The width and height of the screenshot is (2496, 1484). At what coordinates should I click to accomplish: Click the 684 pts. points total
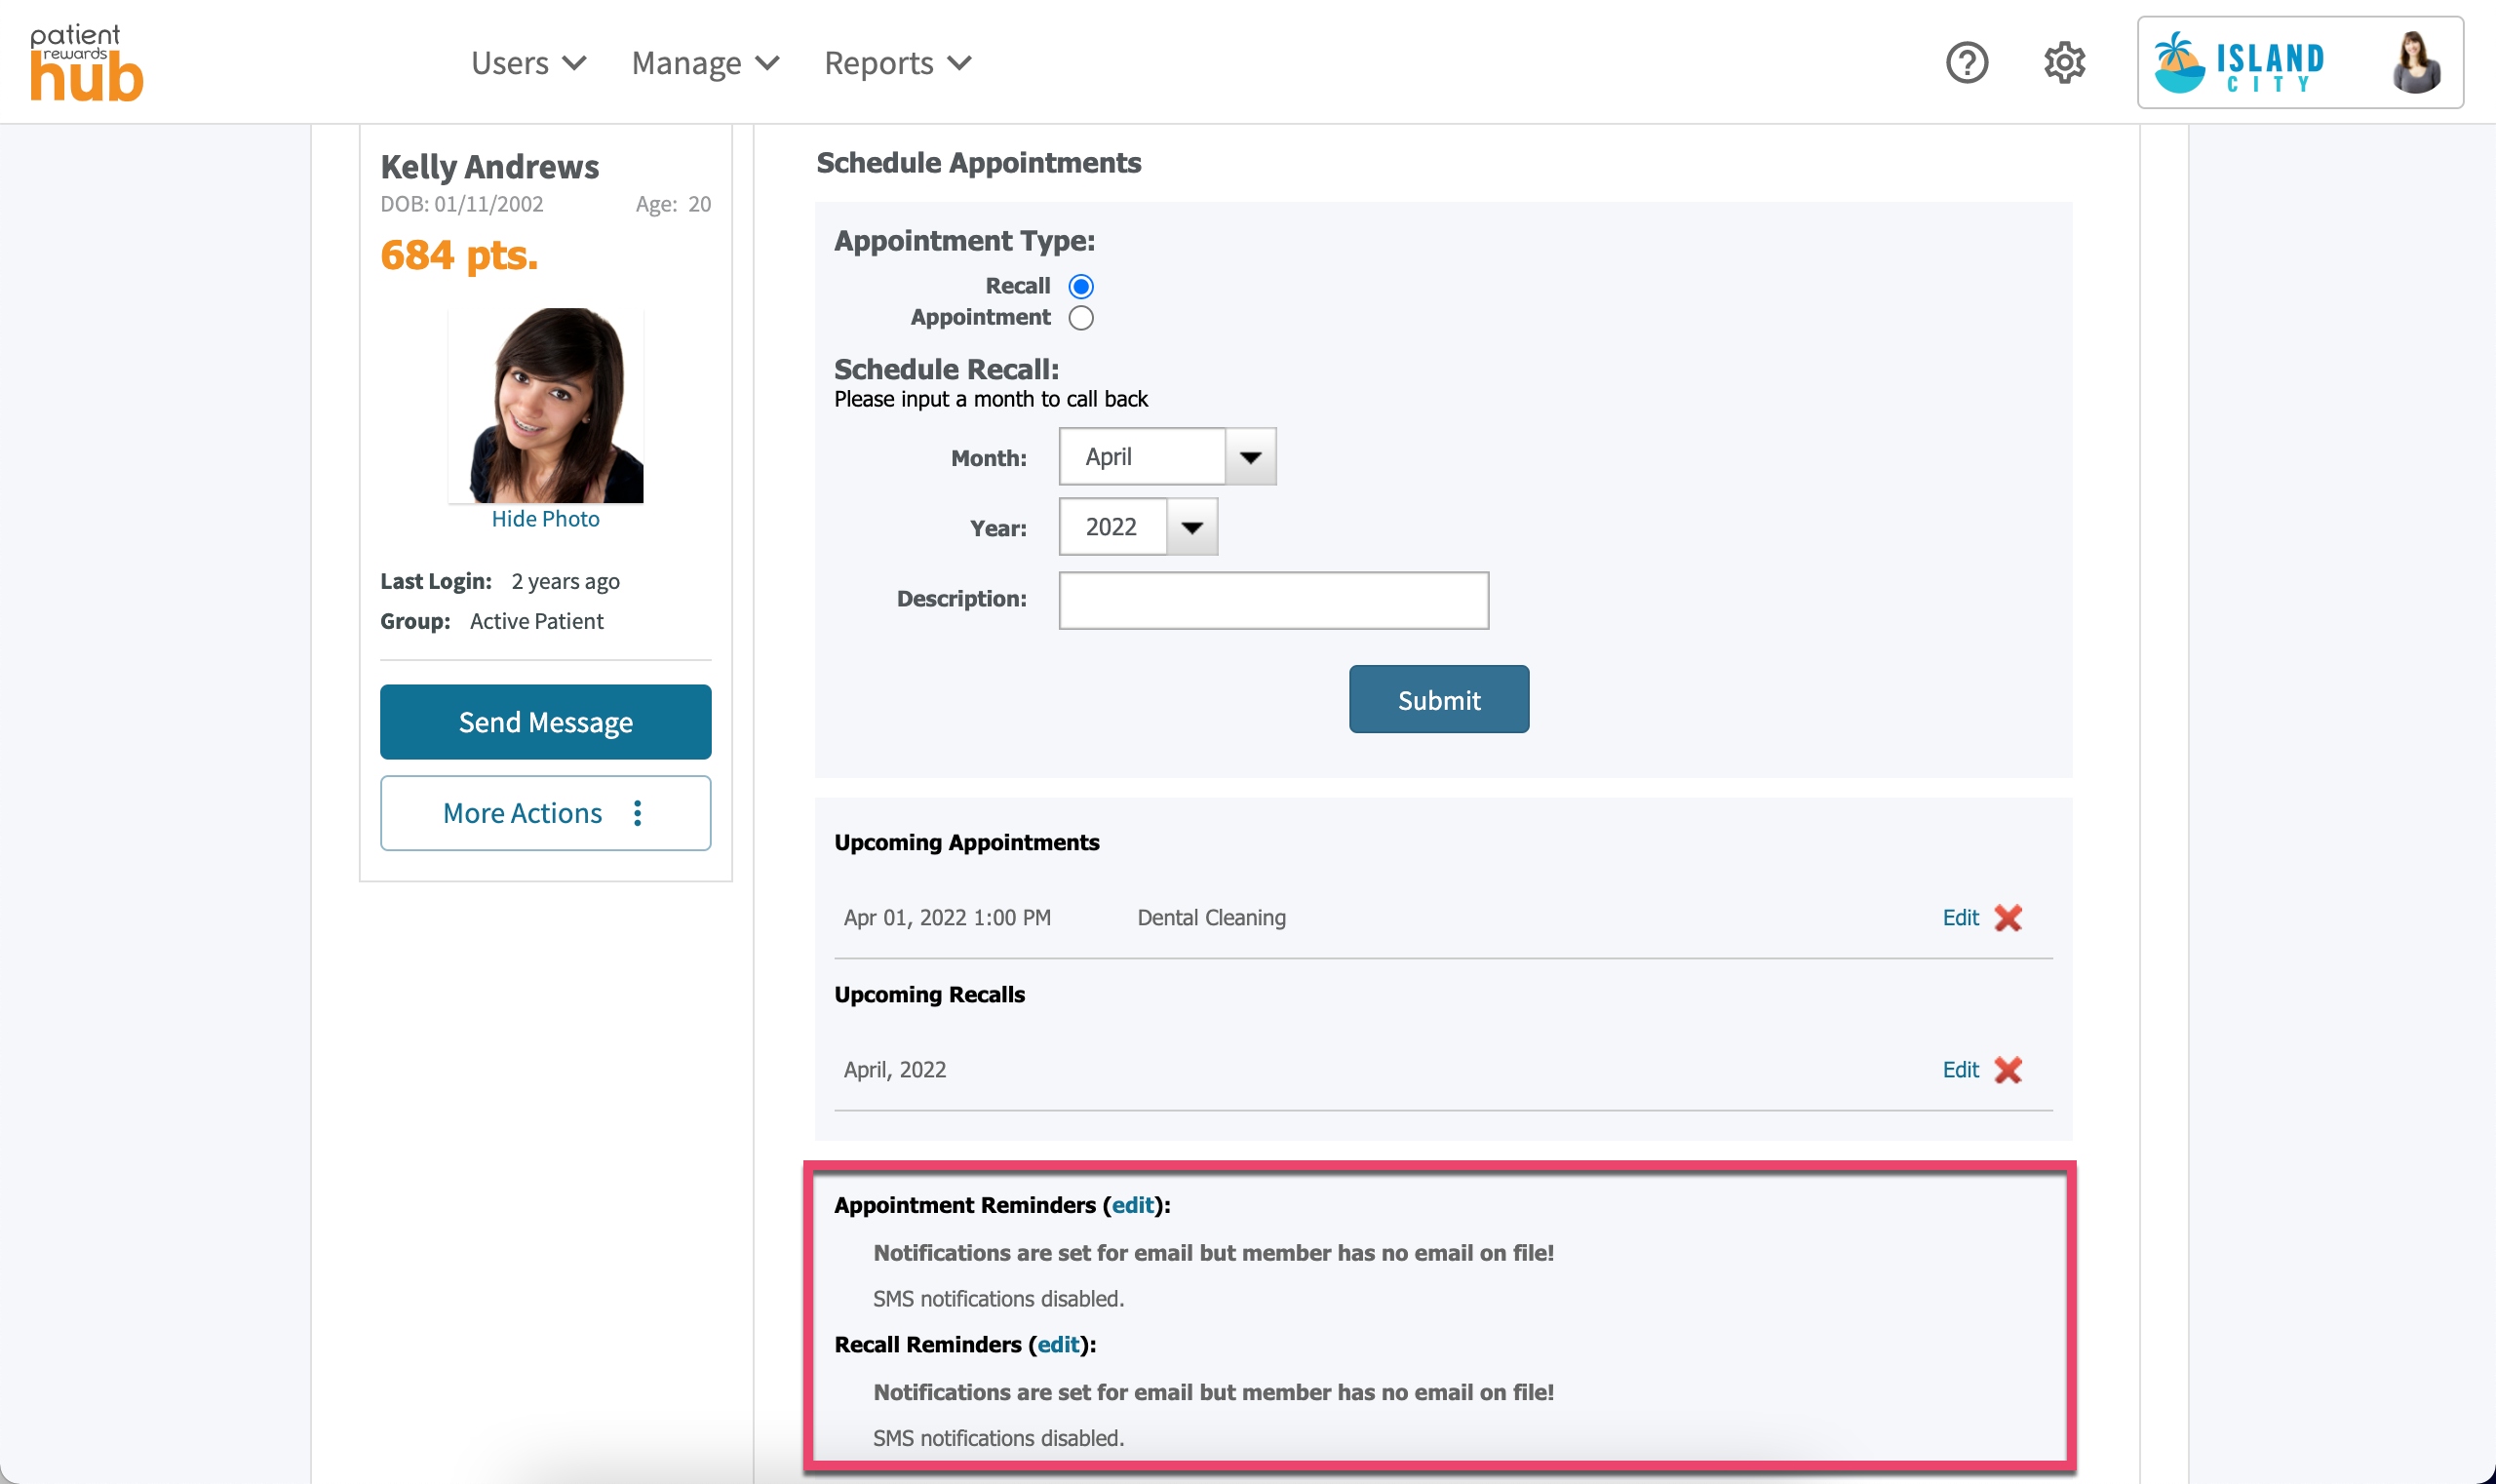(x=459, y=255)
